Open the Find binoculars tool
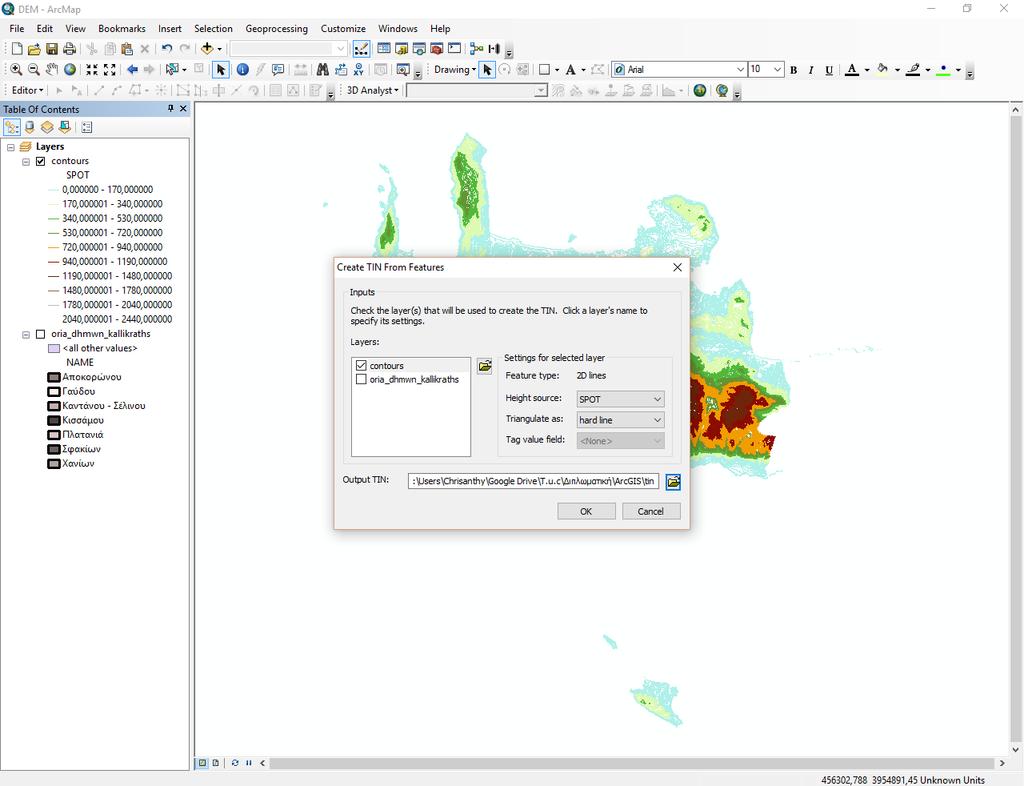This screenshot has width=1024, height=786. 323,69
